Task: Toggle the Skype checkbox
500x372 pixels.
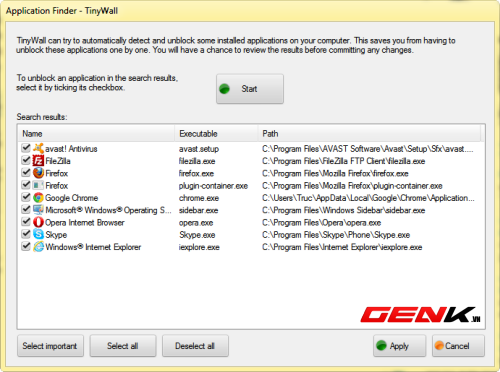Action: click(x=26, y=234)
